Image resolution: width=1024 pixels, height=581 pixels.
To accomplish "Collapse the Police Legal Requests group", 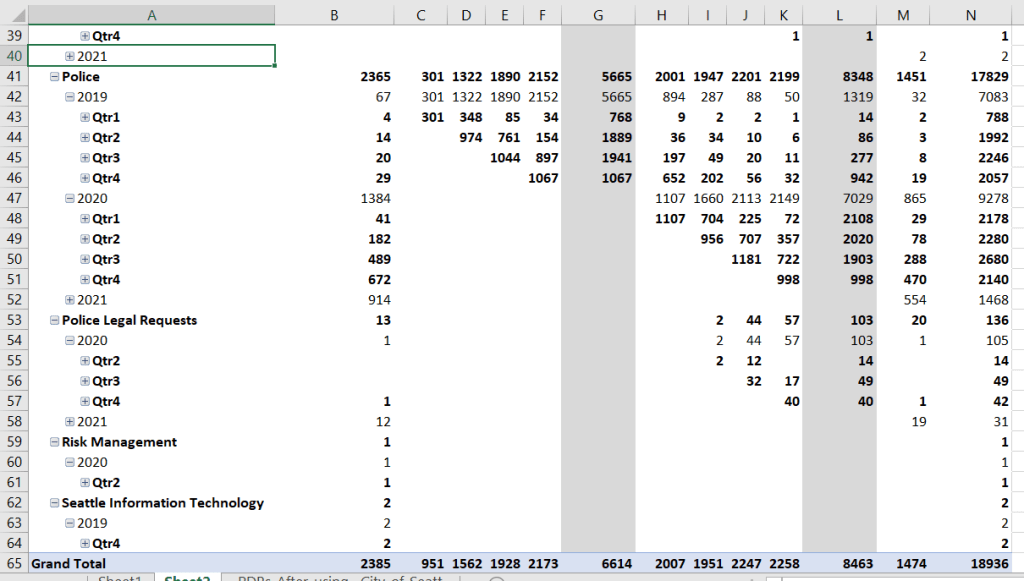I will 54,320.
